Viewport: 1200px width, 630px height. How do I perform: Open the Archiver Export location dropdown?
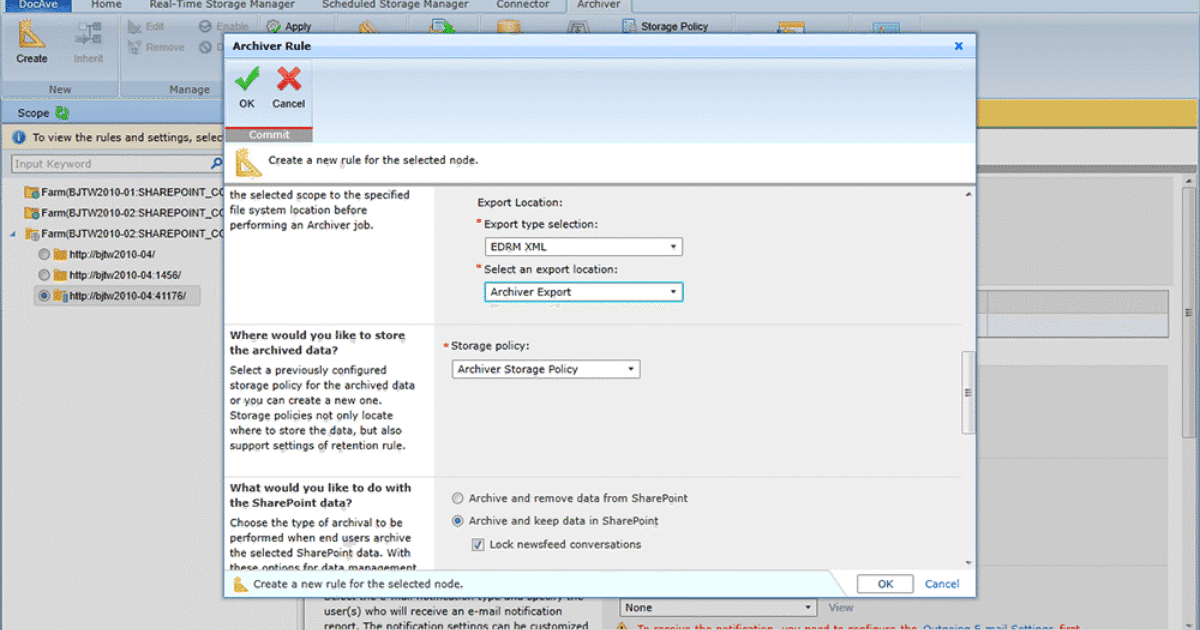[673, 291]
